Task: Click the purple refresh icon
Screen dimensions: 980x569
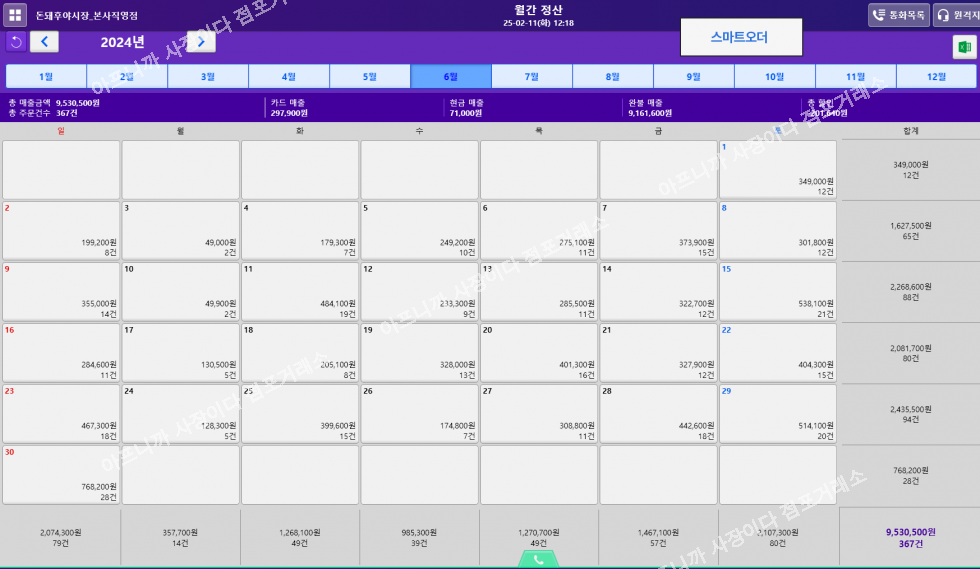Action: (15, 41)
